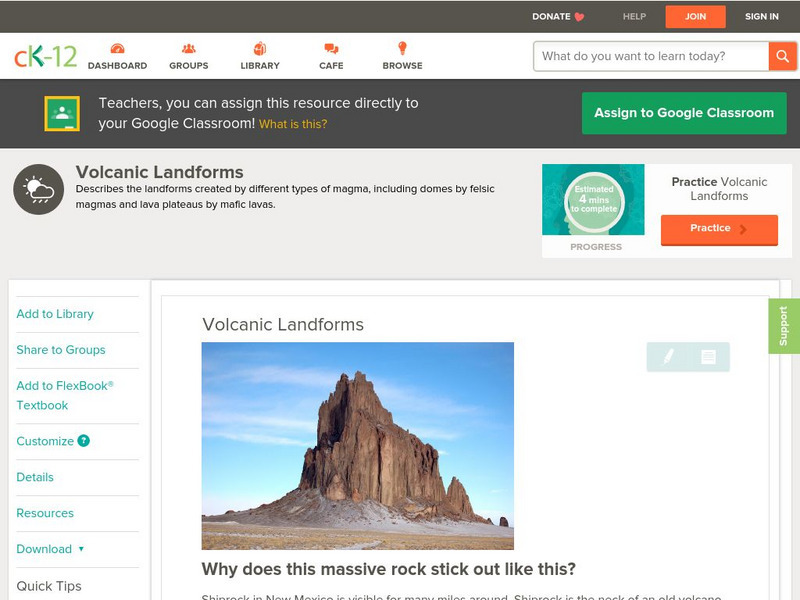The height and width of the screenshot is (600, 800).
Task: Click the Download link text
Action: pos(44,549)
